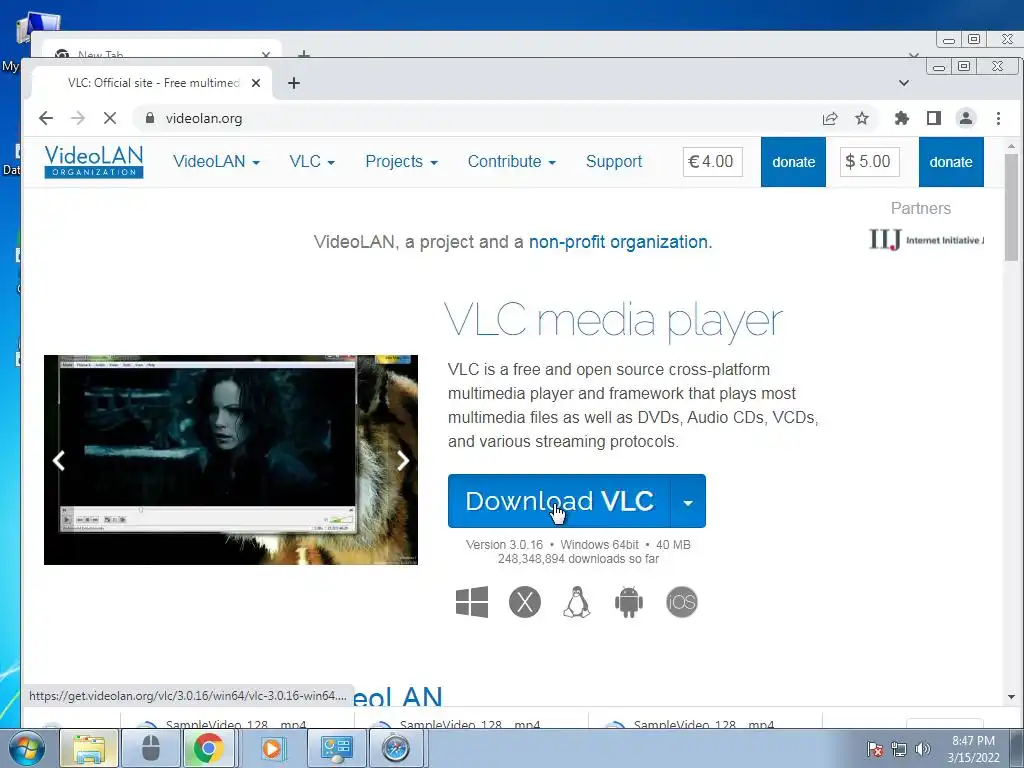Click donate button next to euro amount
Viewport: 1024px width, 768px height.
pos(793,162)
